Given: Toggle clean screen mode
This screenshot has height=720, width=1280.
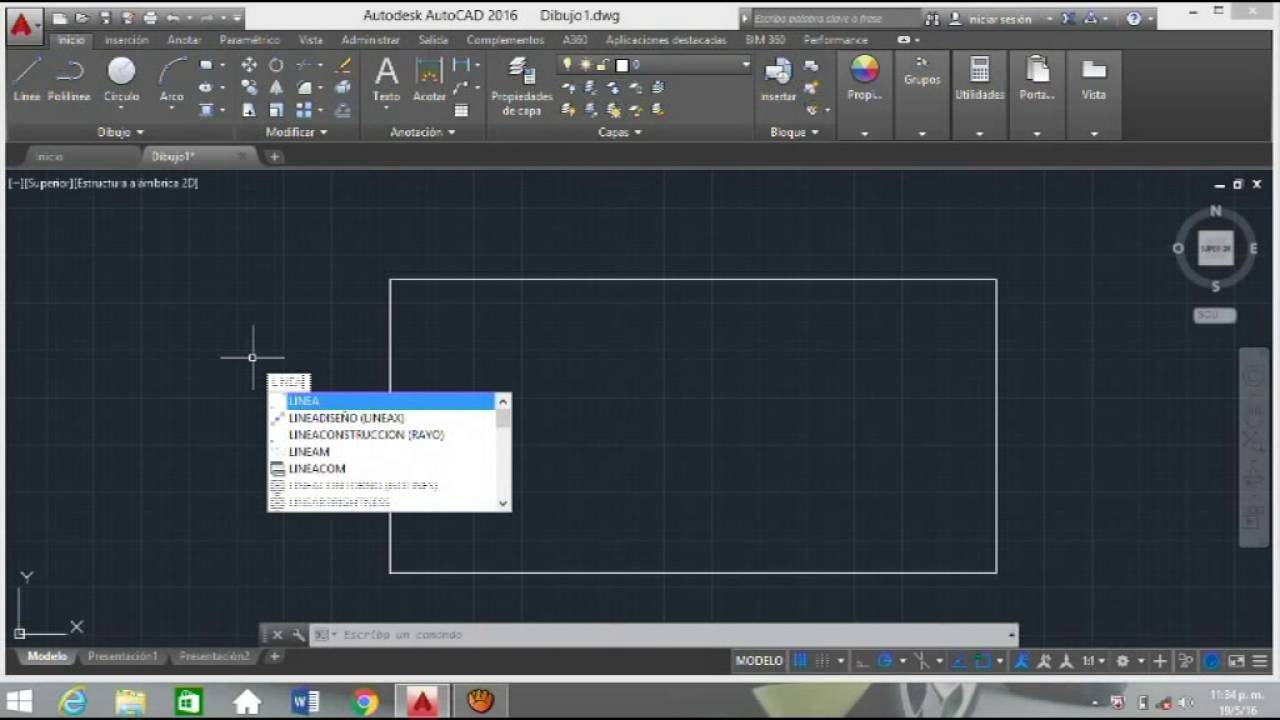Looking at the screenshot, I should coord(1236,661).
